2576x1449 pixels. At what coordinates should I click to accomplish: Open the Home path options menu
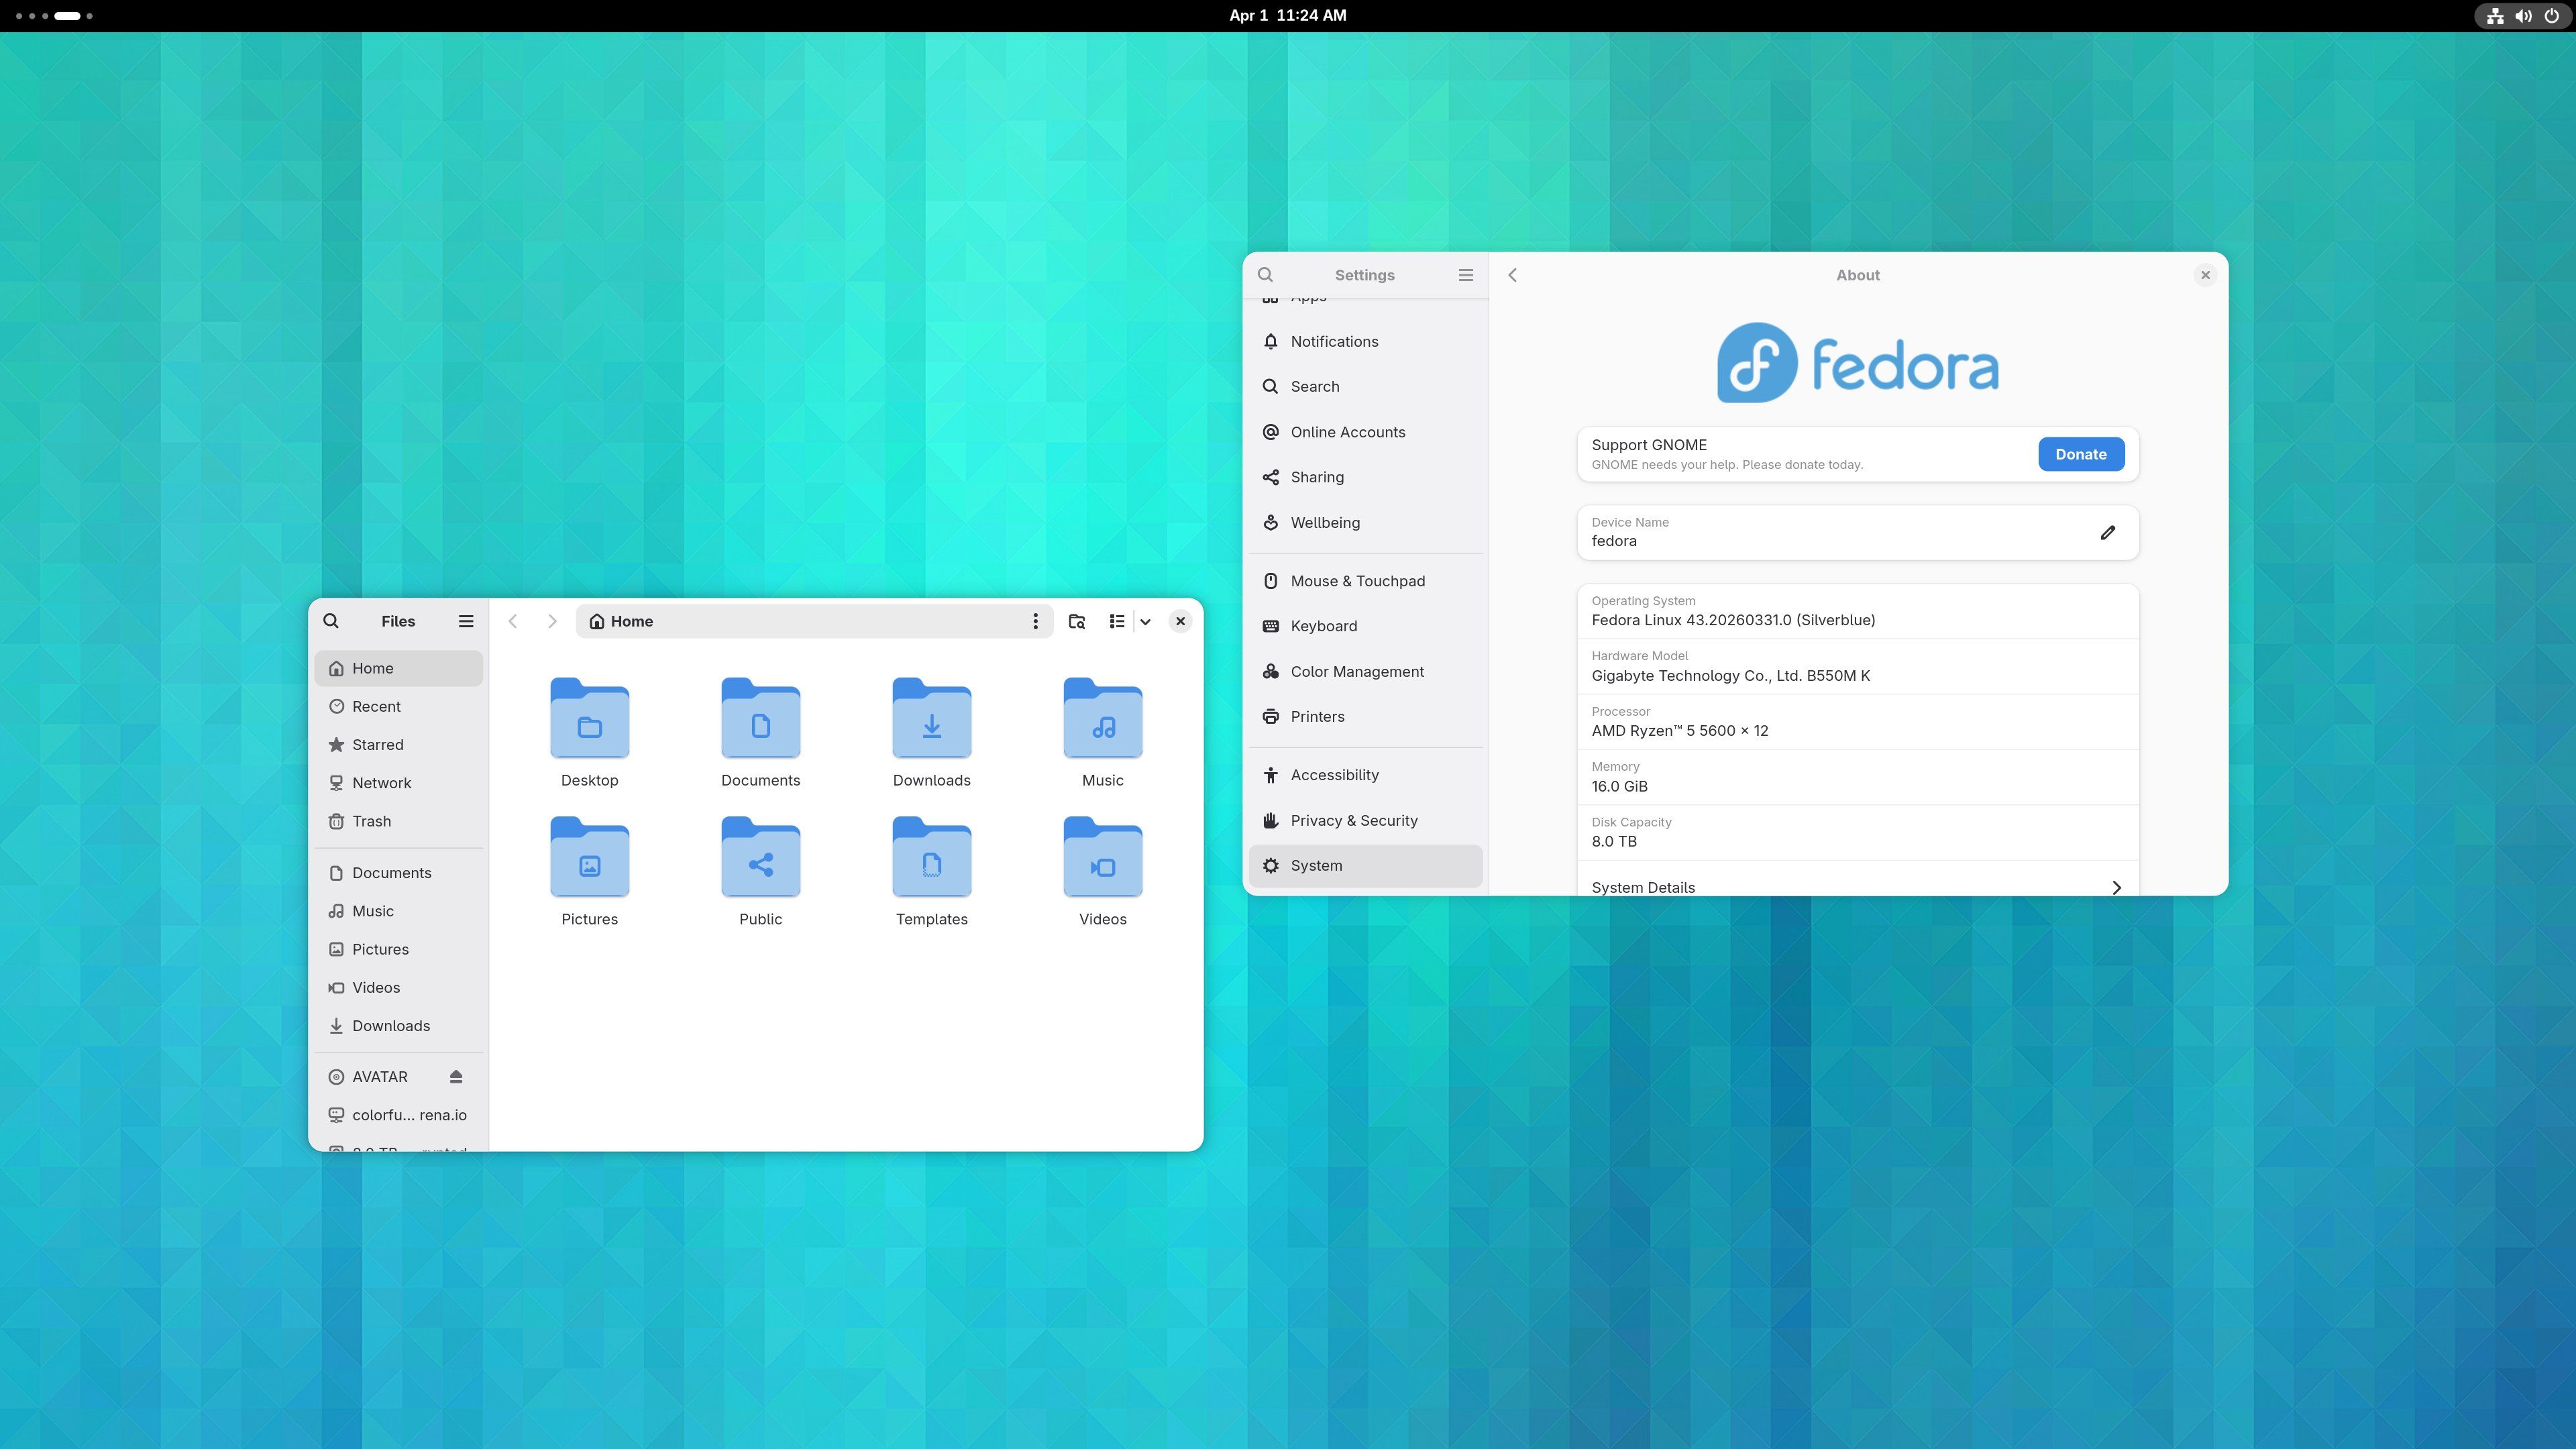(x=1035, y=621)
